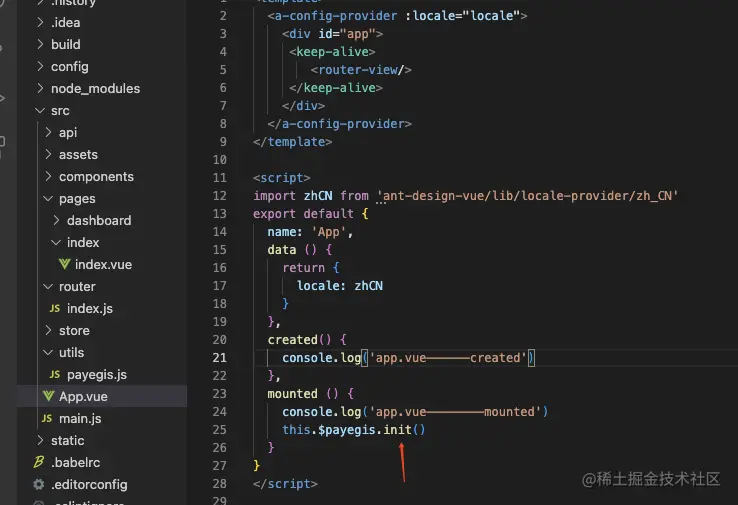Click the JS icon beside main.js
This screenshot has width=738, height=505.
point(47,418)
